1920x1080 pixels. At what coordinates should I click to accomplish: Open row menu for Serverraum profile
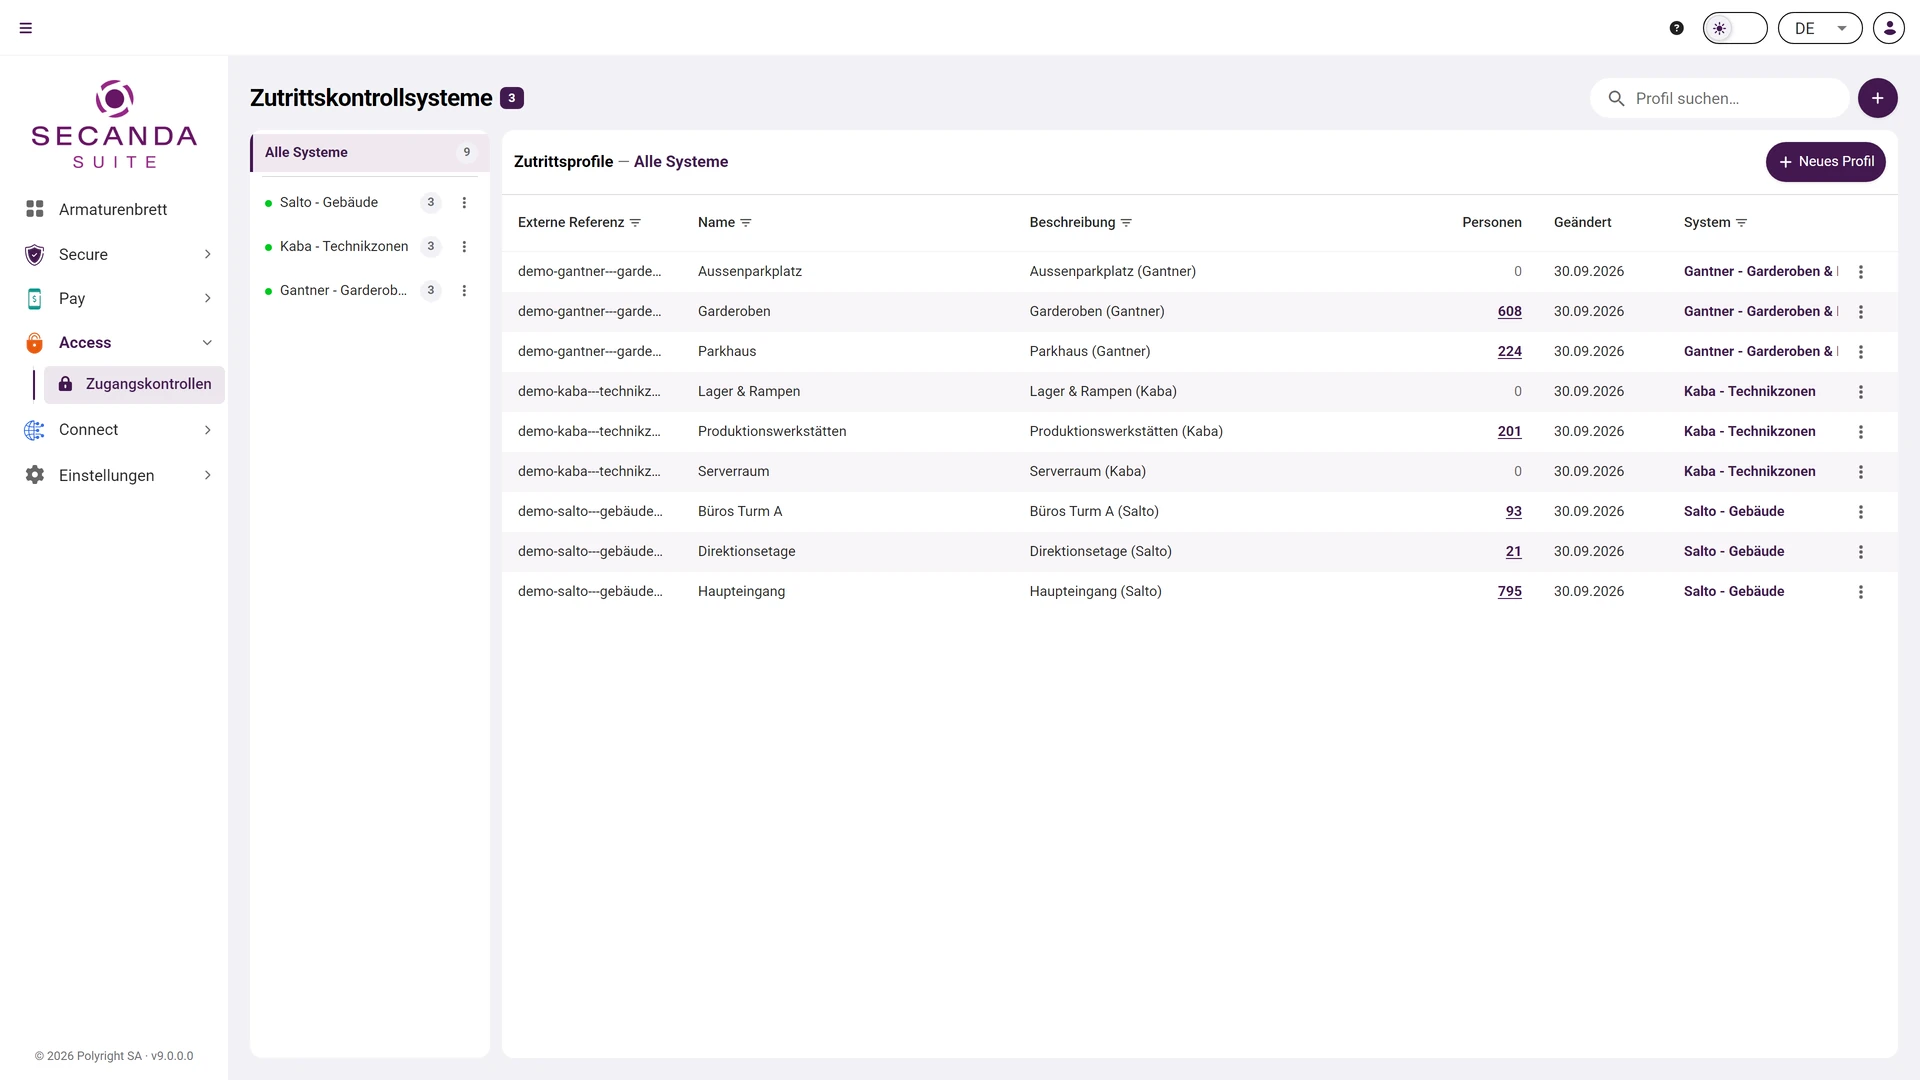[x=1861, y=472]
